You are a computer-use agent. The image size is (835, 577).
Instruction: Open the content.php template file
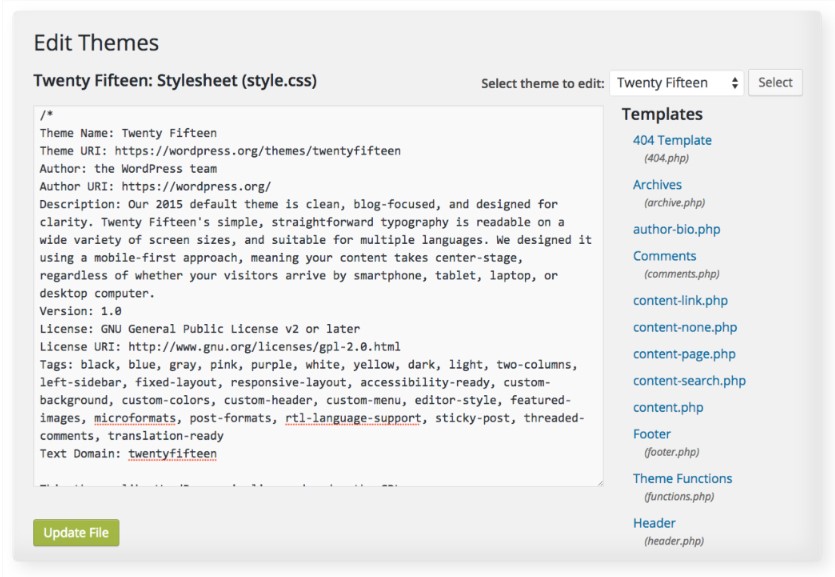[668, 407]
